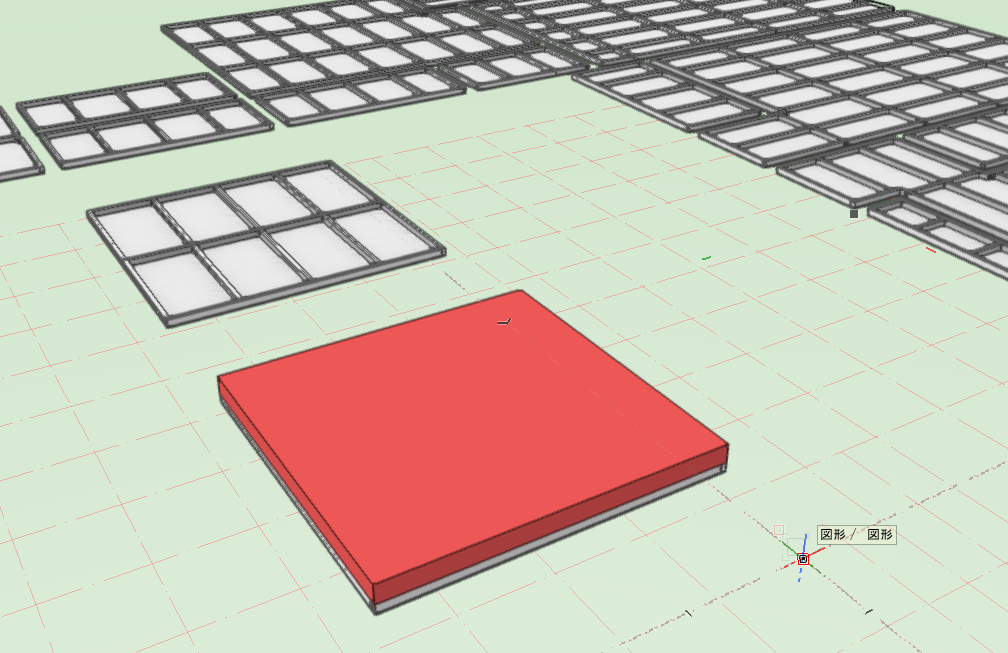Click the small green marker on the grid
Image resolution: width=1008 pixels, height=653 pixels.
click(706, 258)
